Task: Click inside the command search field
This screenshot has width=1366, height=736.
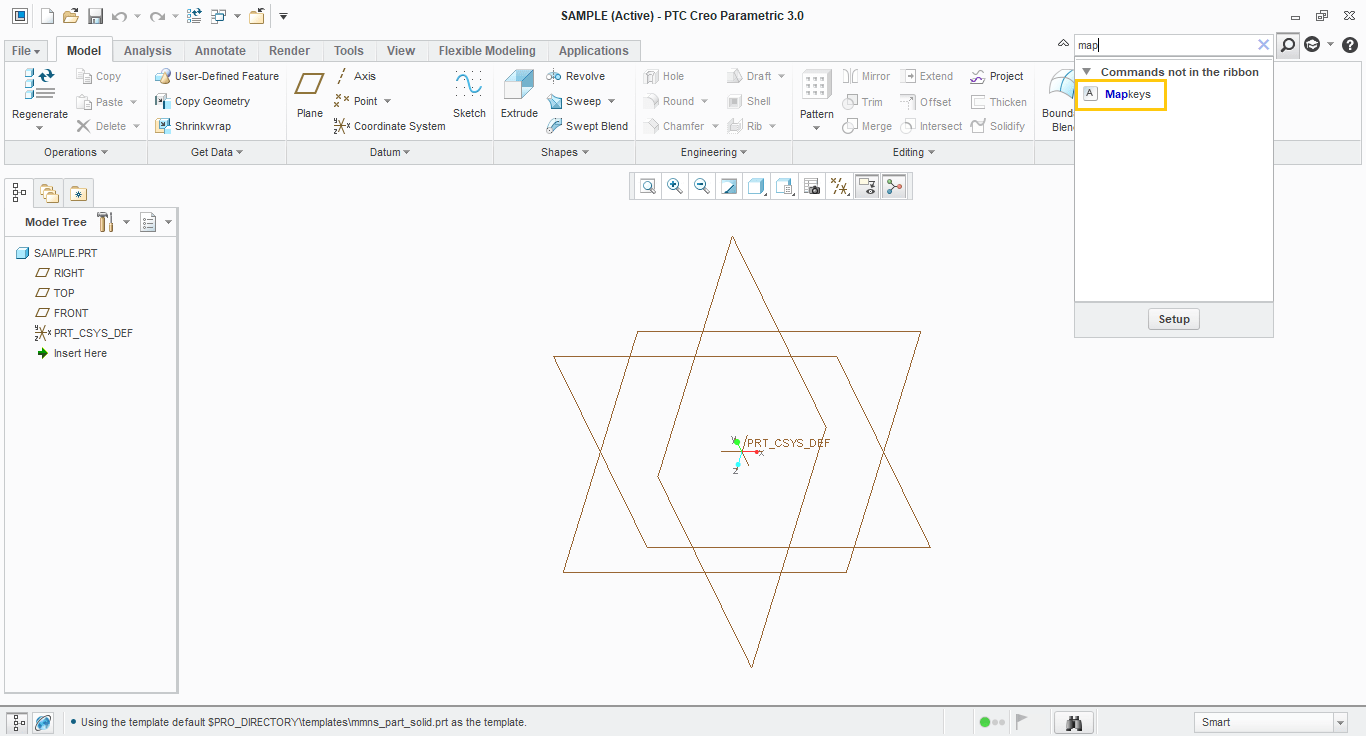Action: (x=1160, y=44)
